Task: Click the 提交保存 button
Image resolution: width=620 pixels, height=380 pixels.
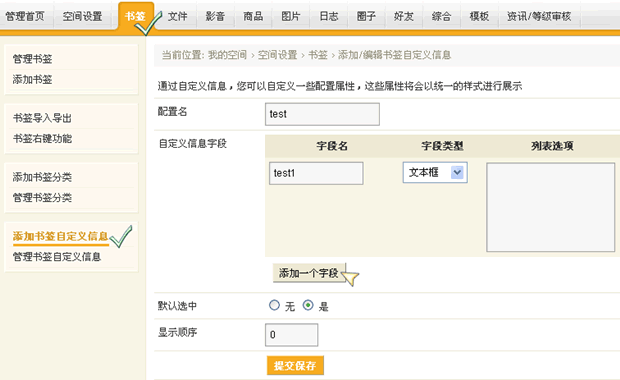Action: 295,365
